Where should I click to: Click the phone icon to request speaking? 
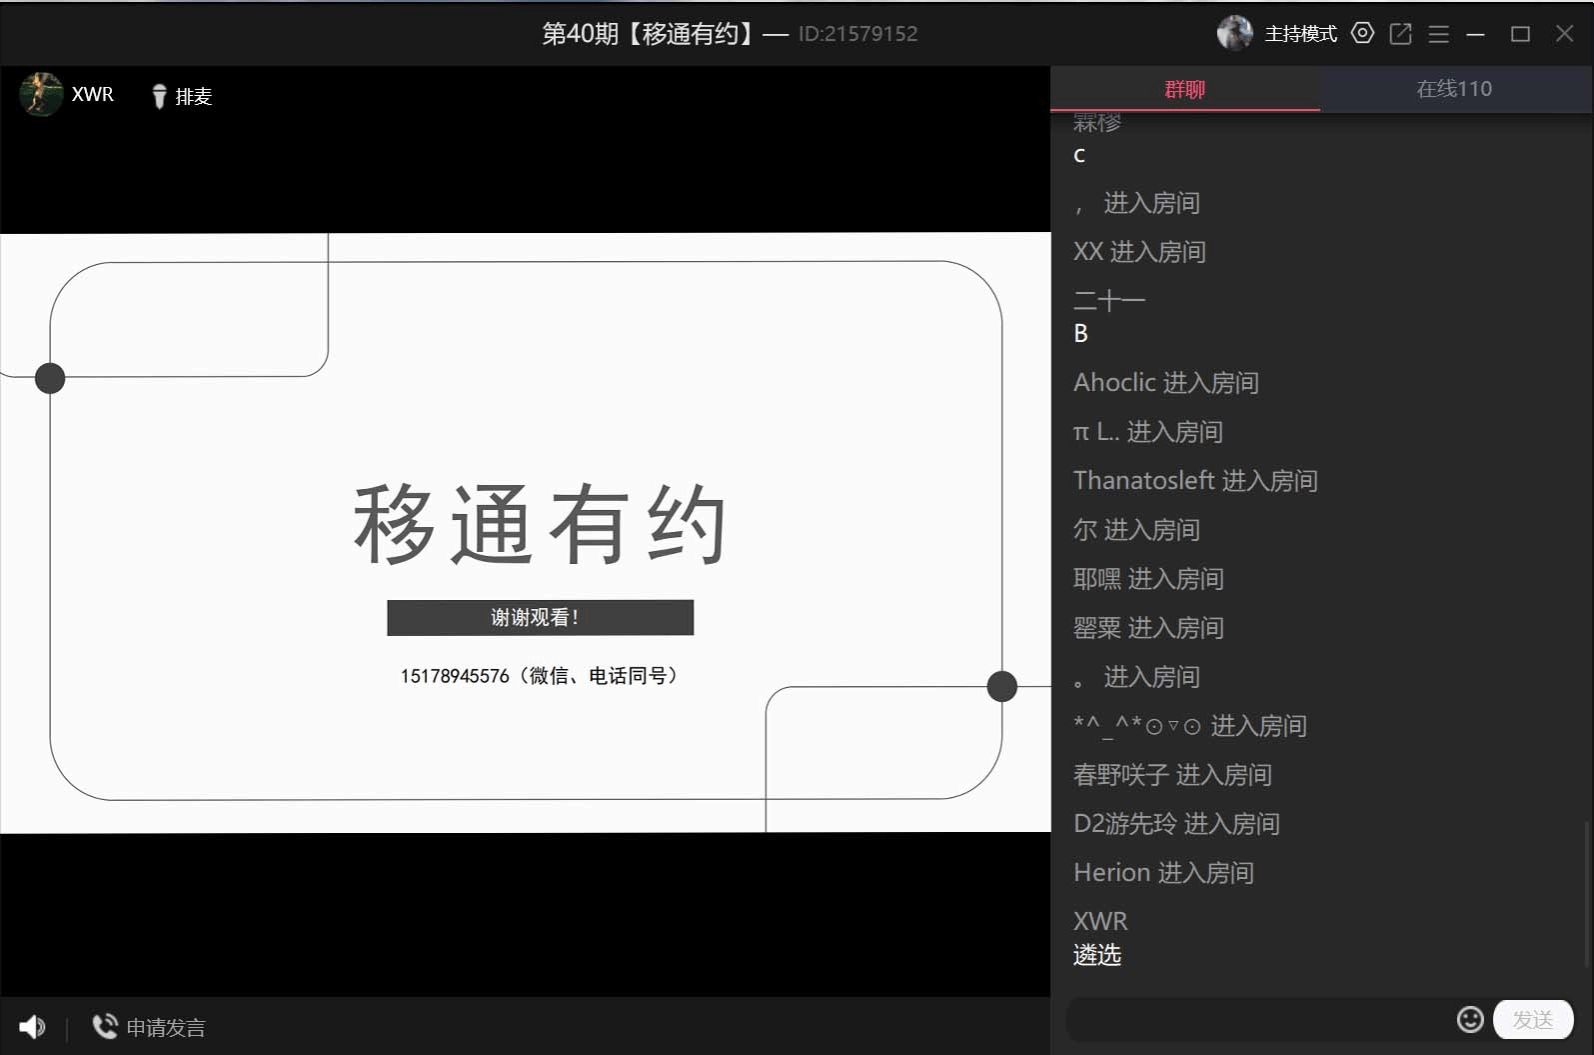point(104,1027)
